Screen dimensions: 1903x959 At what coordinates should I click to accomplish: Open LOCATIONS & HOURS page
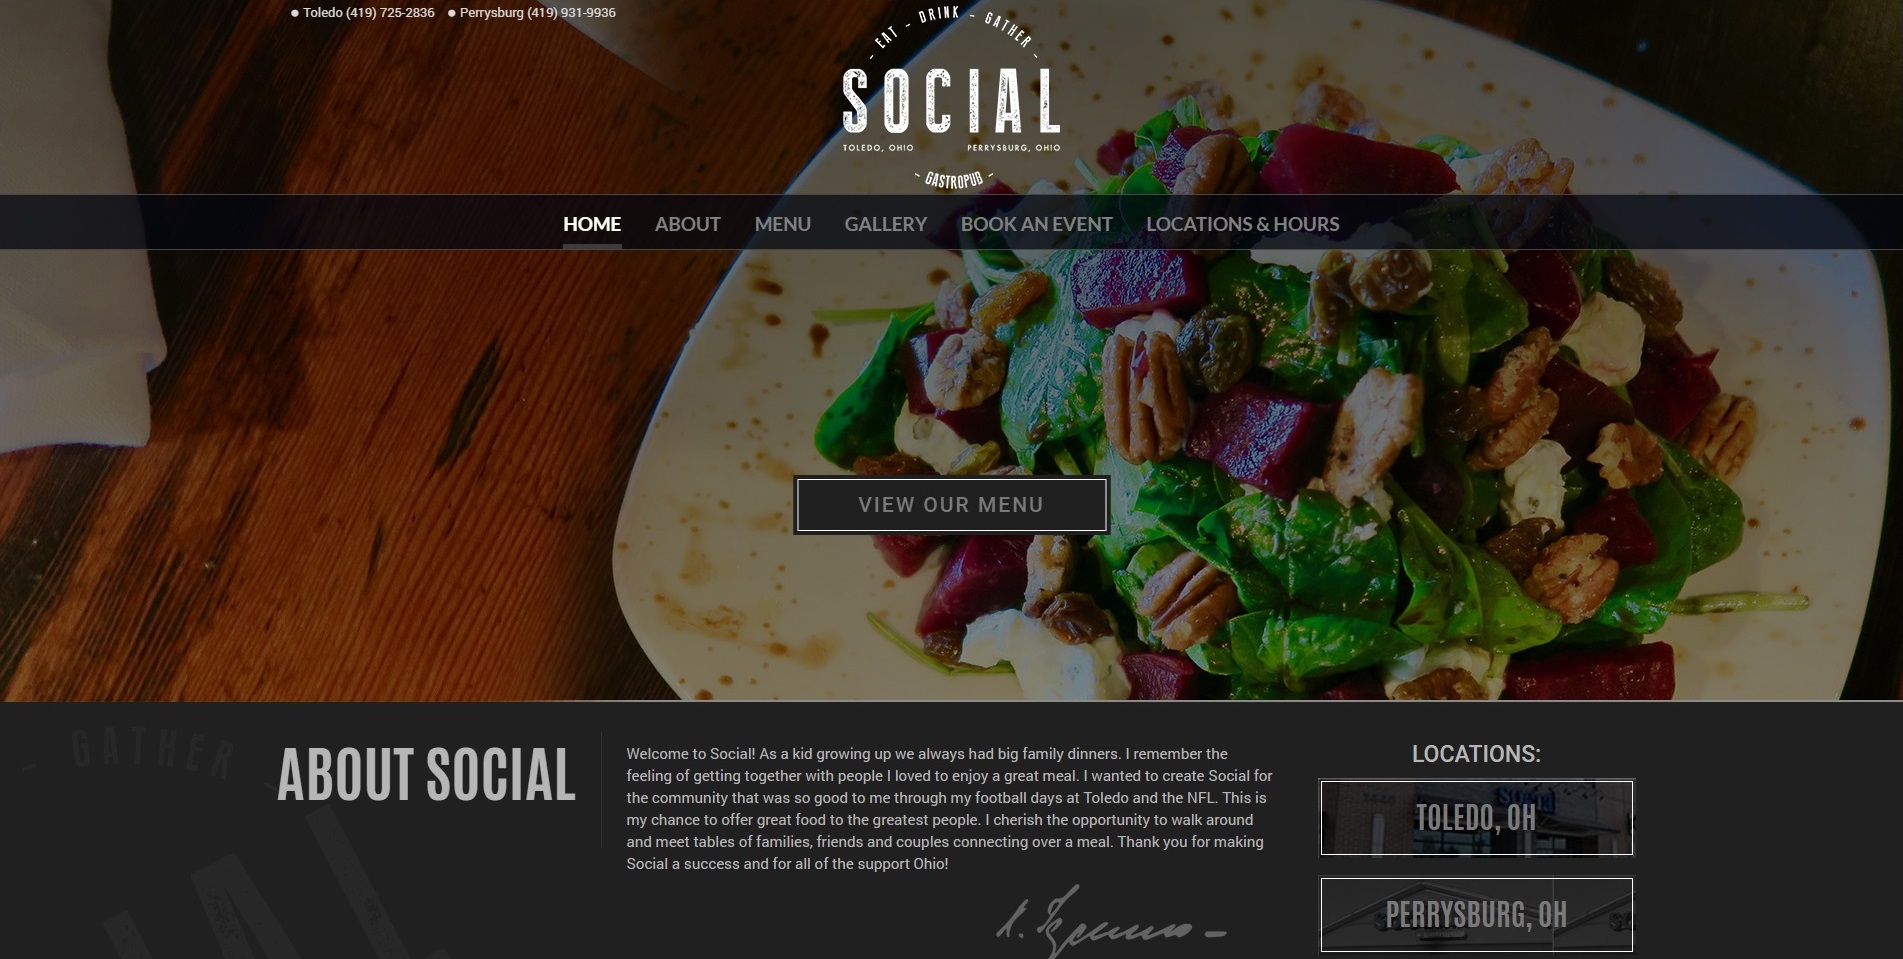[x=1243, y=224]
